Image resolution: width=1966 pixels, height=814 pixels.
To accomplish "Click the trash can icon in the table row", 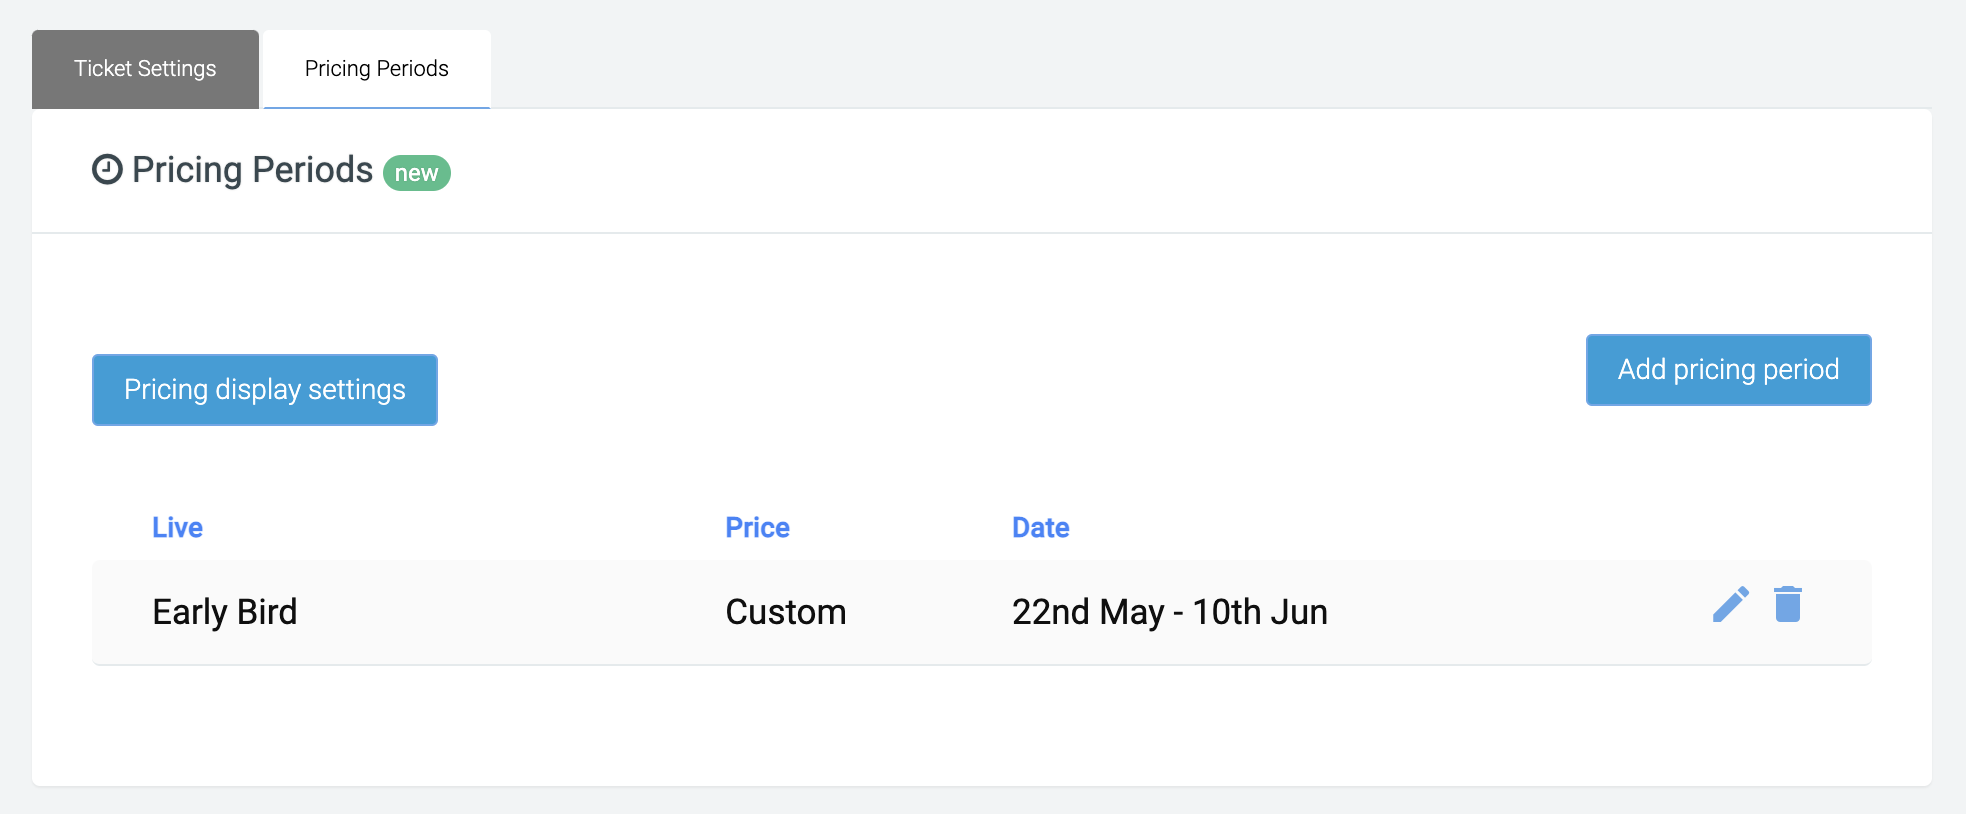I will coord(1788,604).
